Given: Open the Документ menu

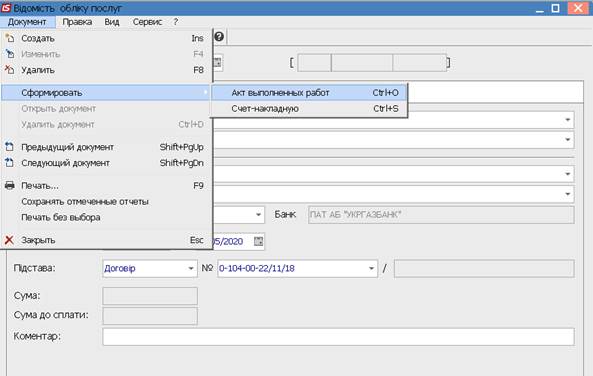Looking at the screenshot, I should click(x=27, y=22).
